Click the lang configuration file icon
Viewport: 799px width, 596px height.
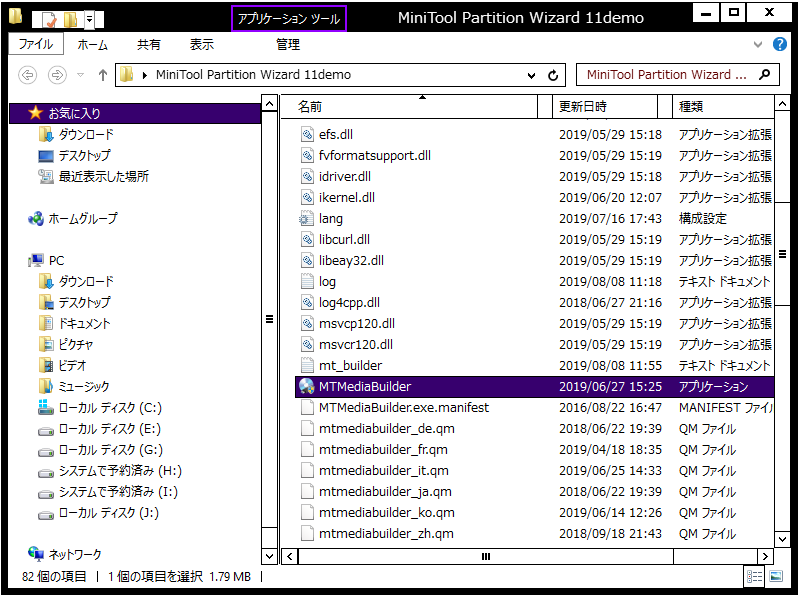coord(305,219)
